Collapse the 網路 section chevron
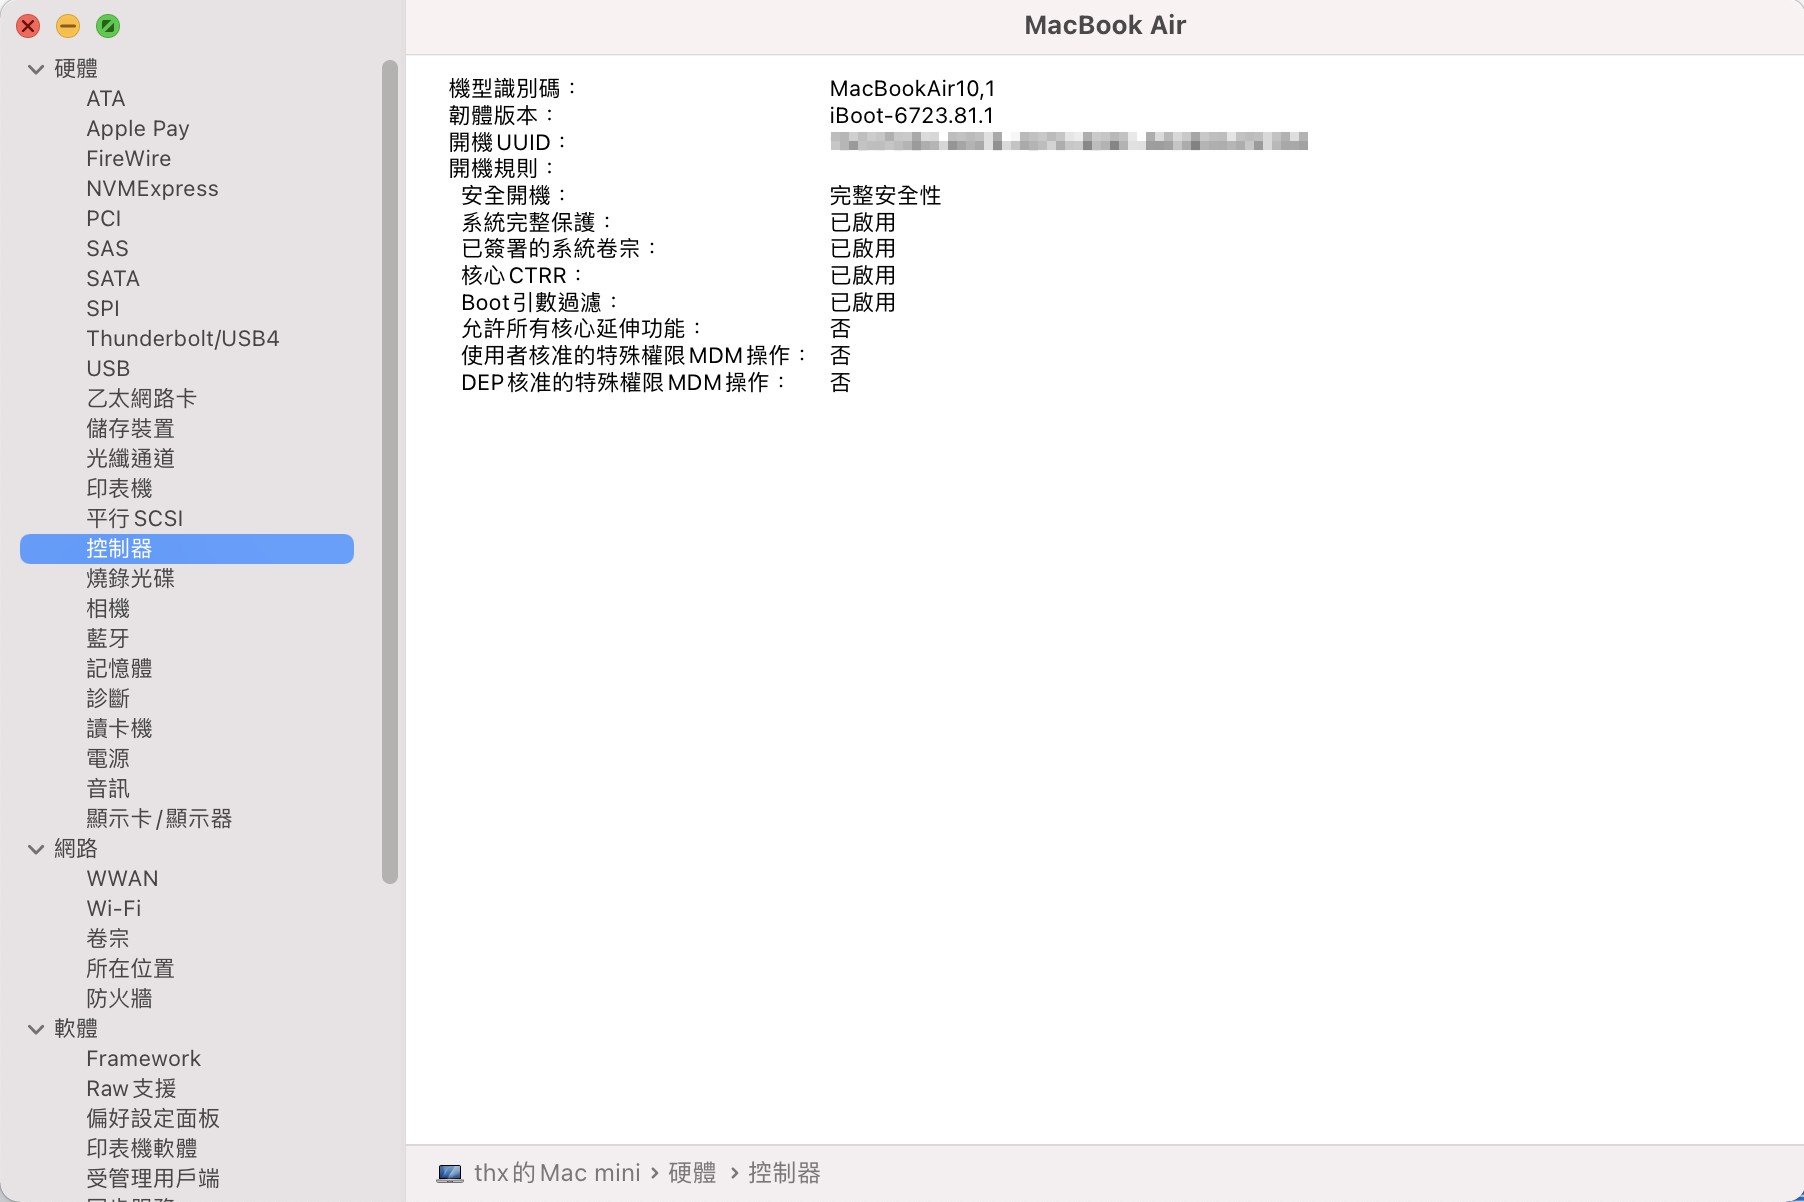The width and height of the screenshot is (1804, 1202). tap(36, 849)
